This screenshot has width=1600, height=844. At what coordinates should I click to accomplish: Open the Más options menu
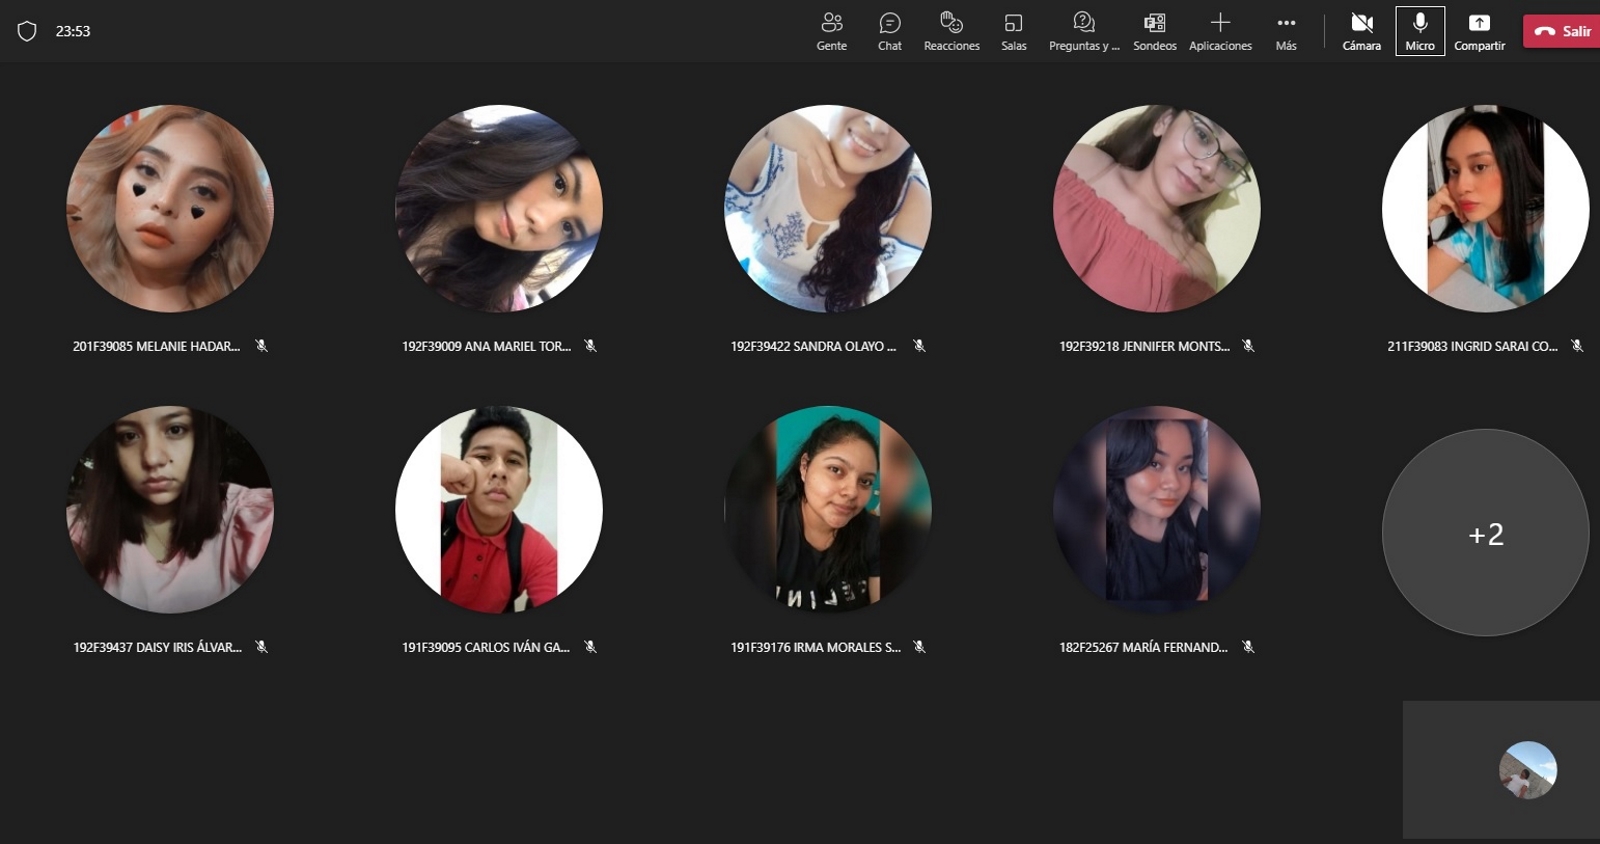point(1286,32)
